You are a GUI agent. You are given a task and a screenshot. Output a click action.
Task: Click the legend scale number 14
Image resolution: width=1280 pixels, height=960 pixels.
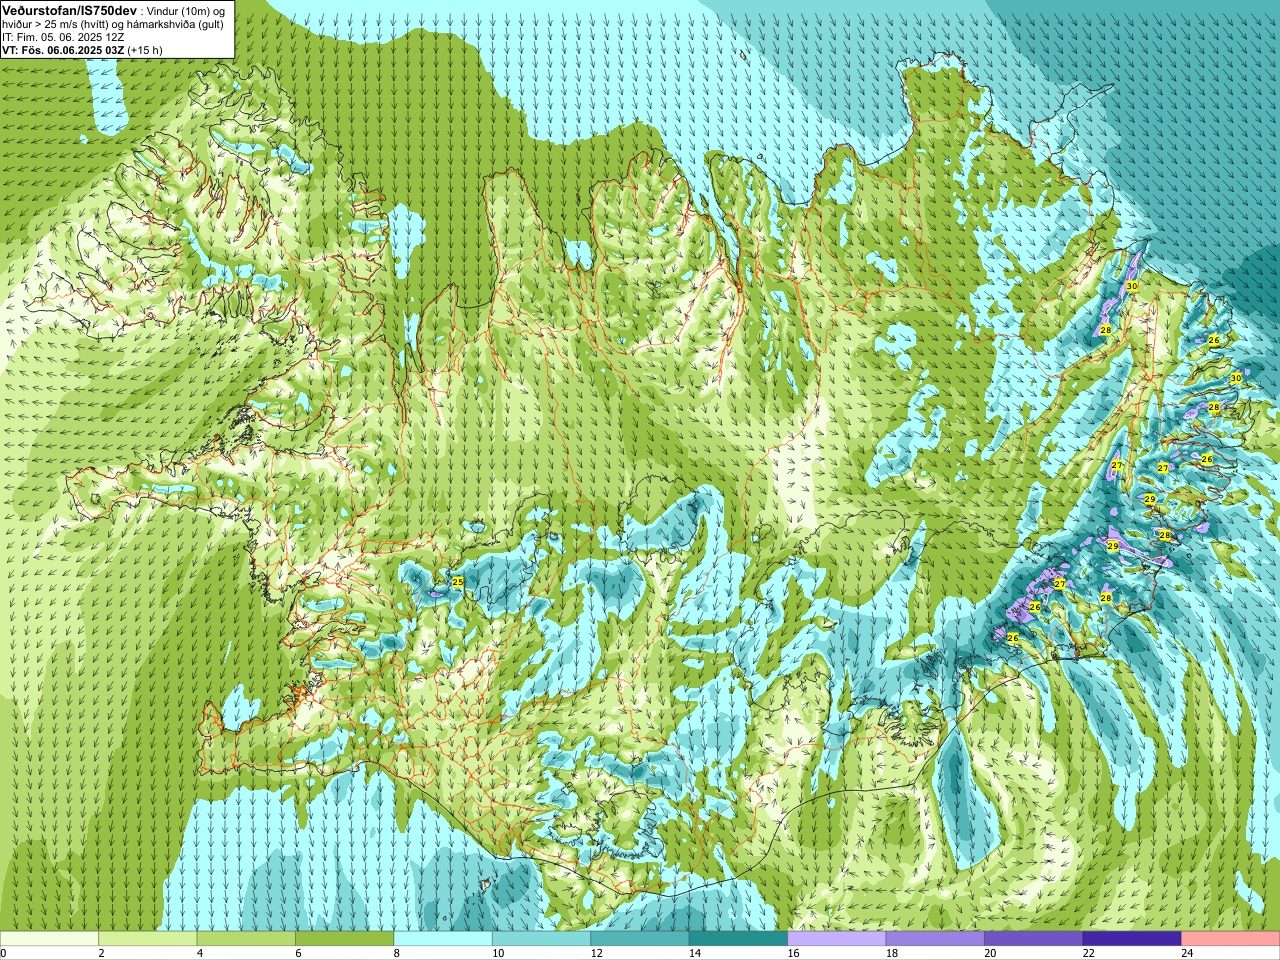[x=695, y=953]
